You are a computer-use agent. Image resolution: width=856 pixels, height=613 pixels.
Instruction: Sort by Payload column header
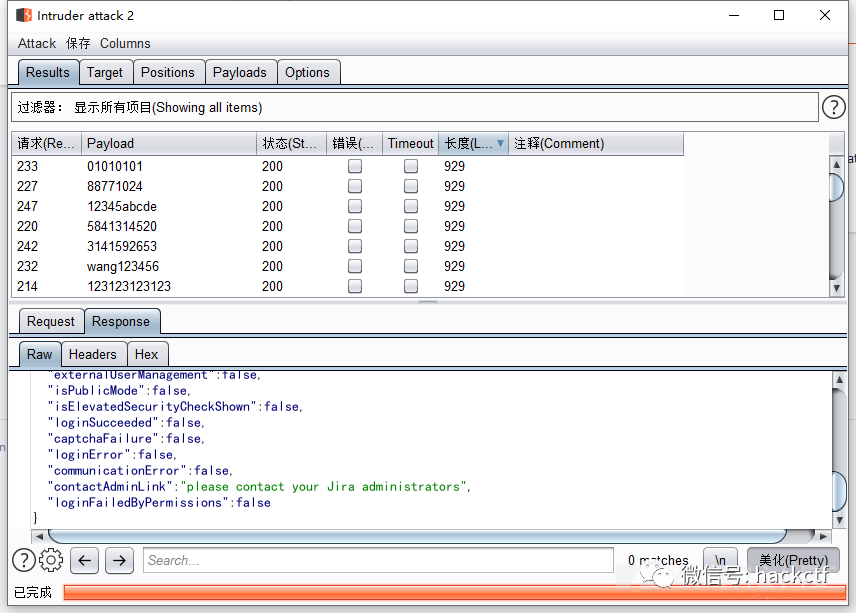tap(169, 144)
